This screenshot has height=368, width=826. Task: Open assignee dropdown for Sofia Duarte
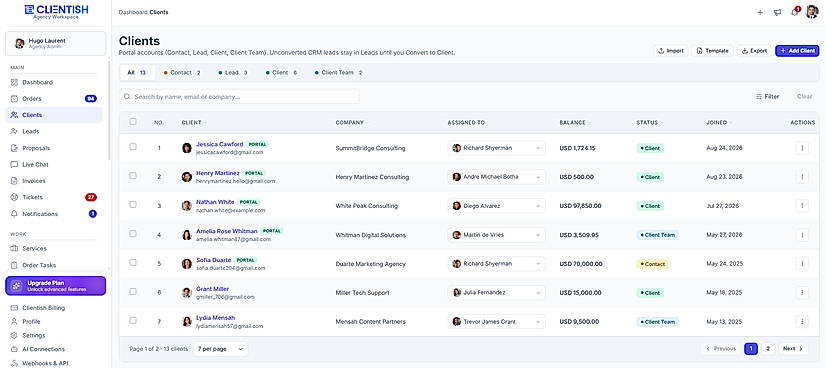click(x=497, y=264)
